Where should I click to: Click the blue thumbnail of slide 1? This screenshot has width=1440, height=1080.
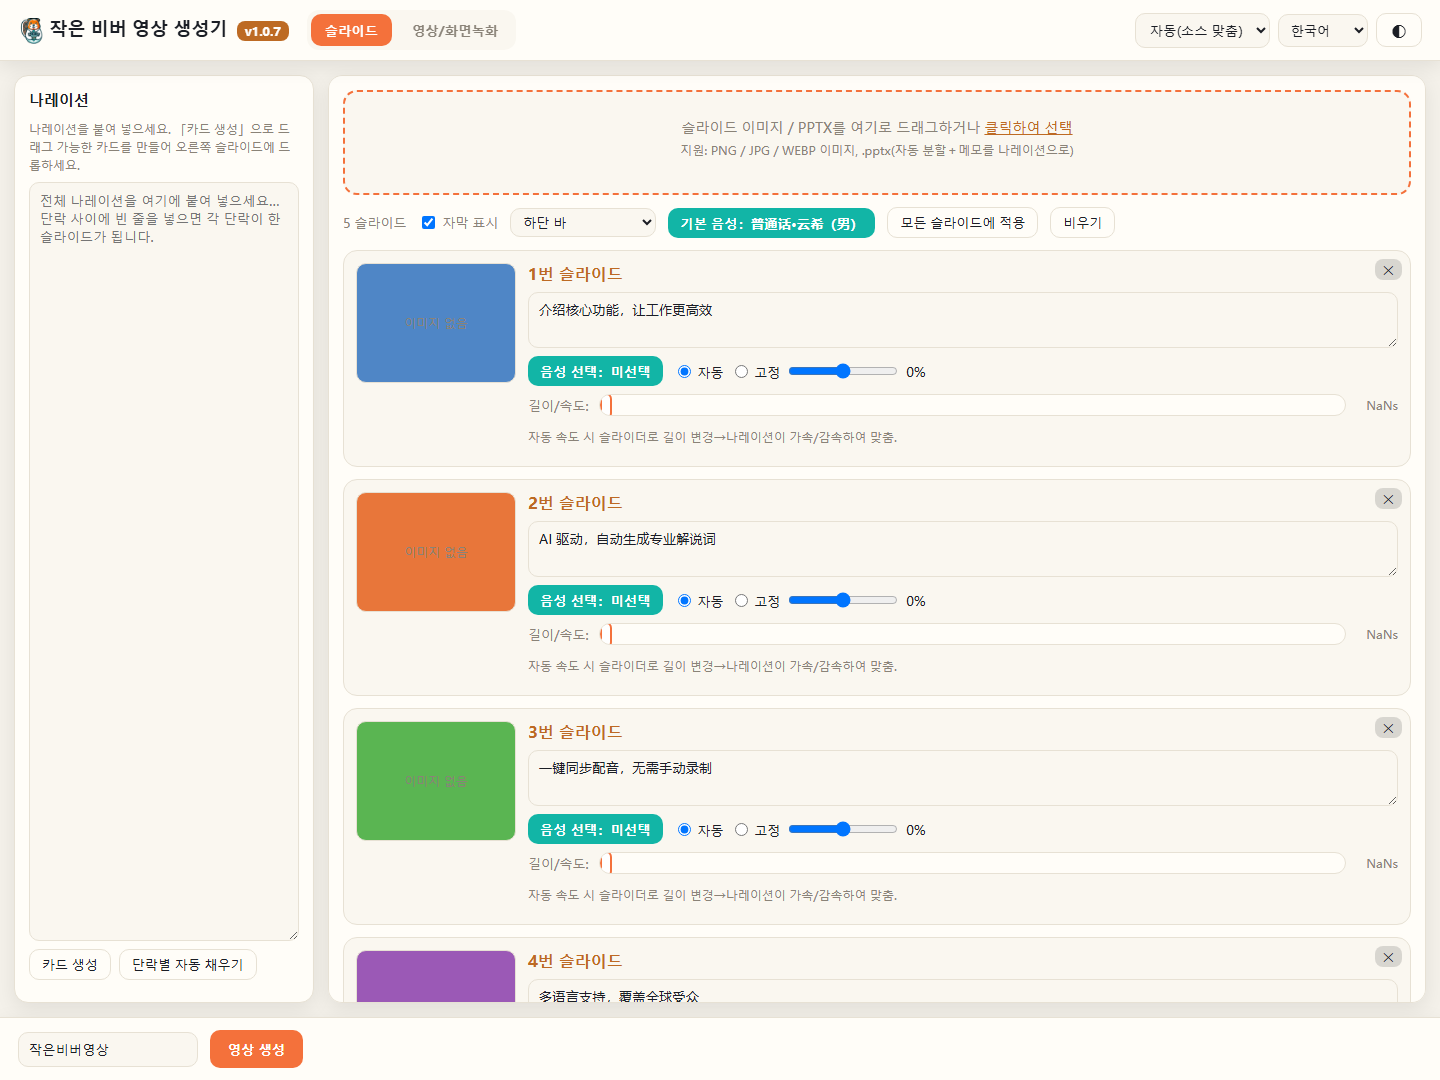pyautogui.click(x=436, y=323)
